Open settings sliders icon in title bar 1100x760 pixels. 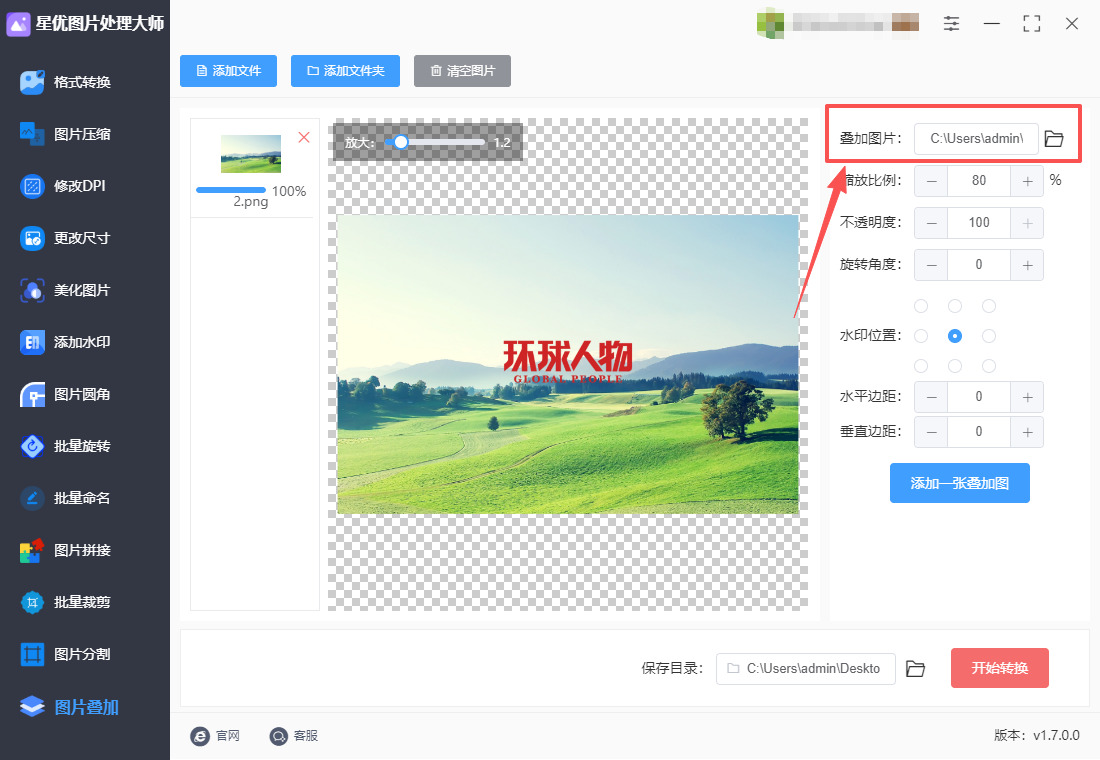[x=951, y=24]
